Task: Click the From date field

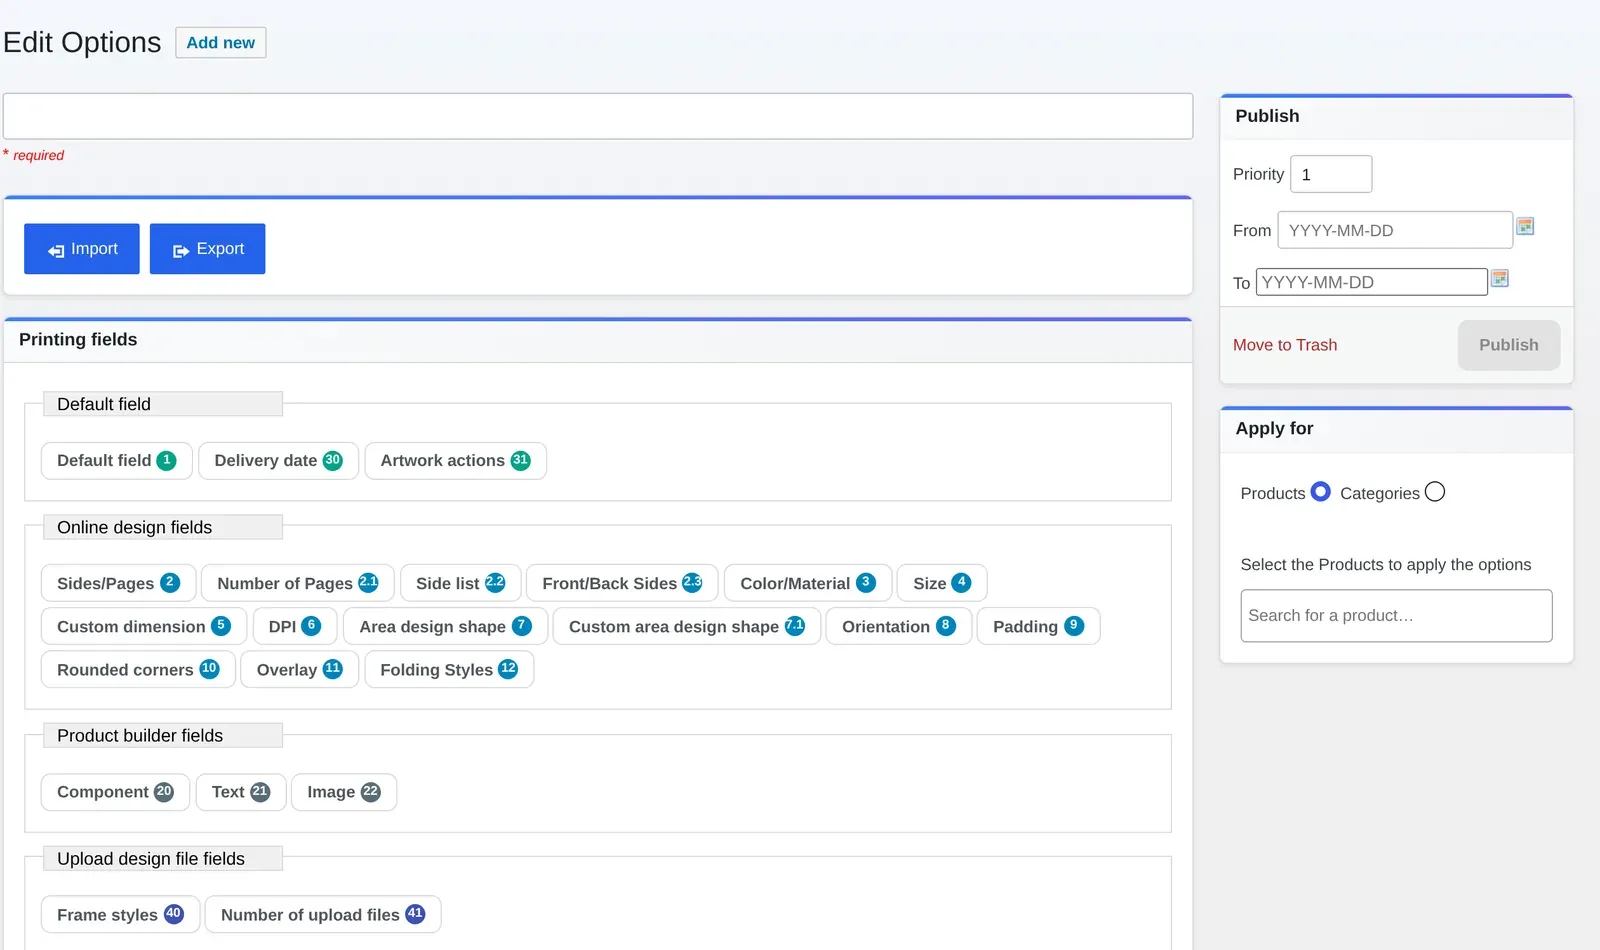Action: click(x=1395, y=230)
